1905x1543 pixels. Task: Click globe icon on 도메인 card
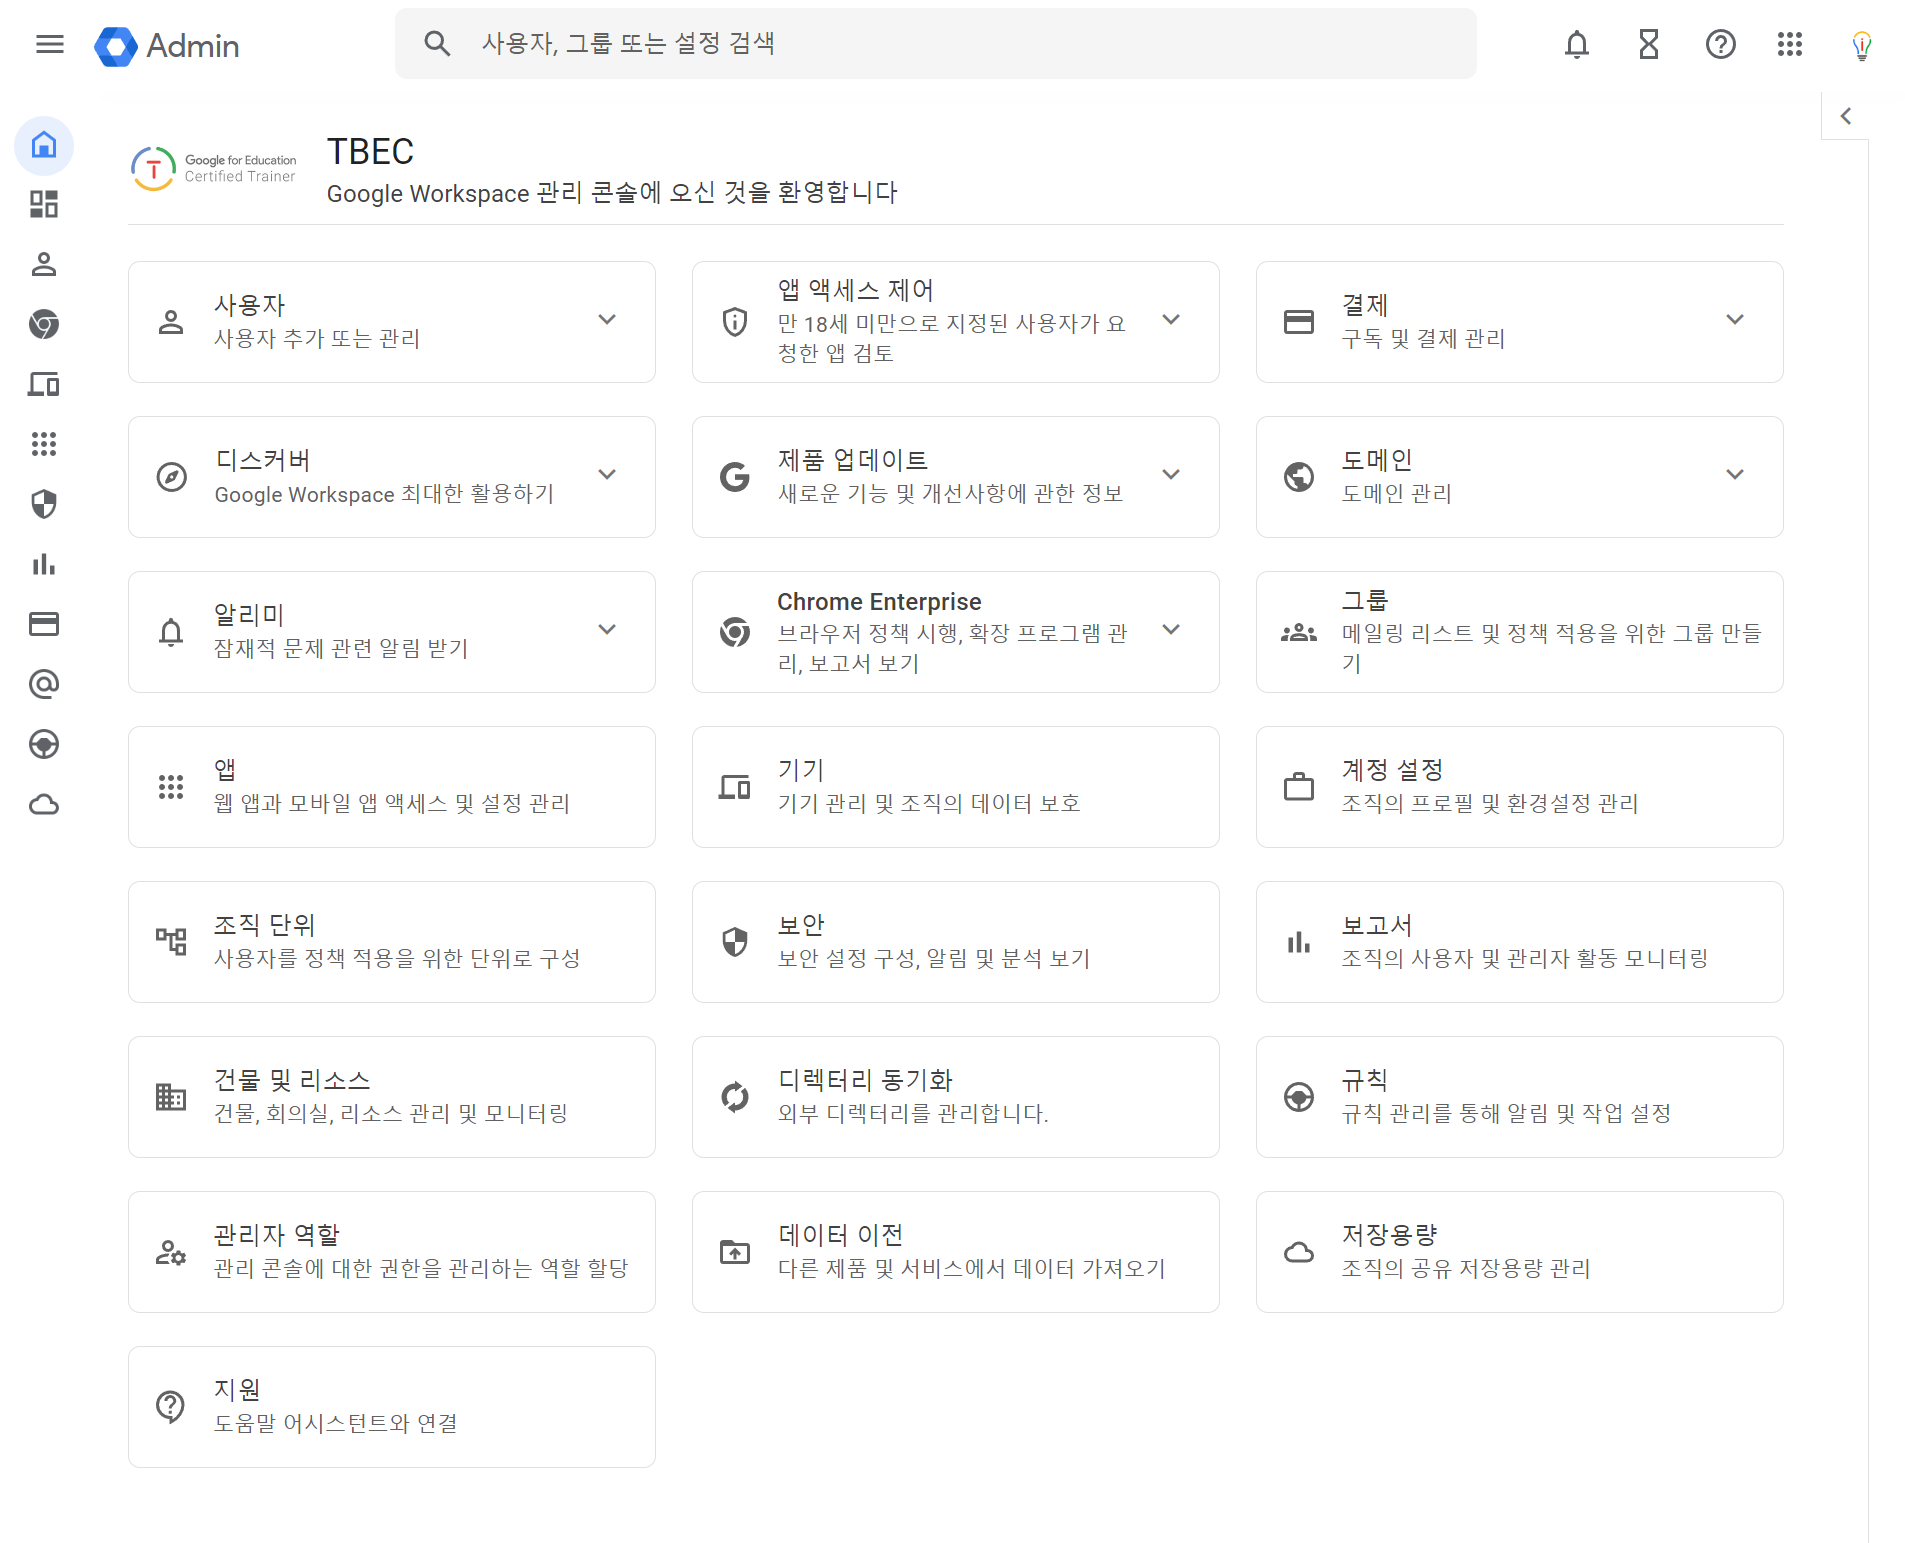(x=1299, y=477)
